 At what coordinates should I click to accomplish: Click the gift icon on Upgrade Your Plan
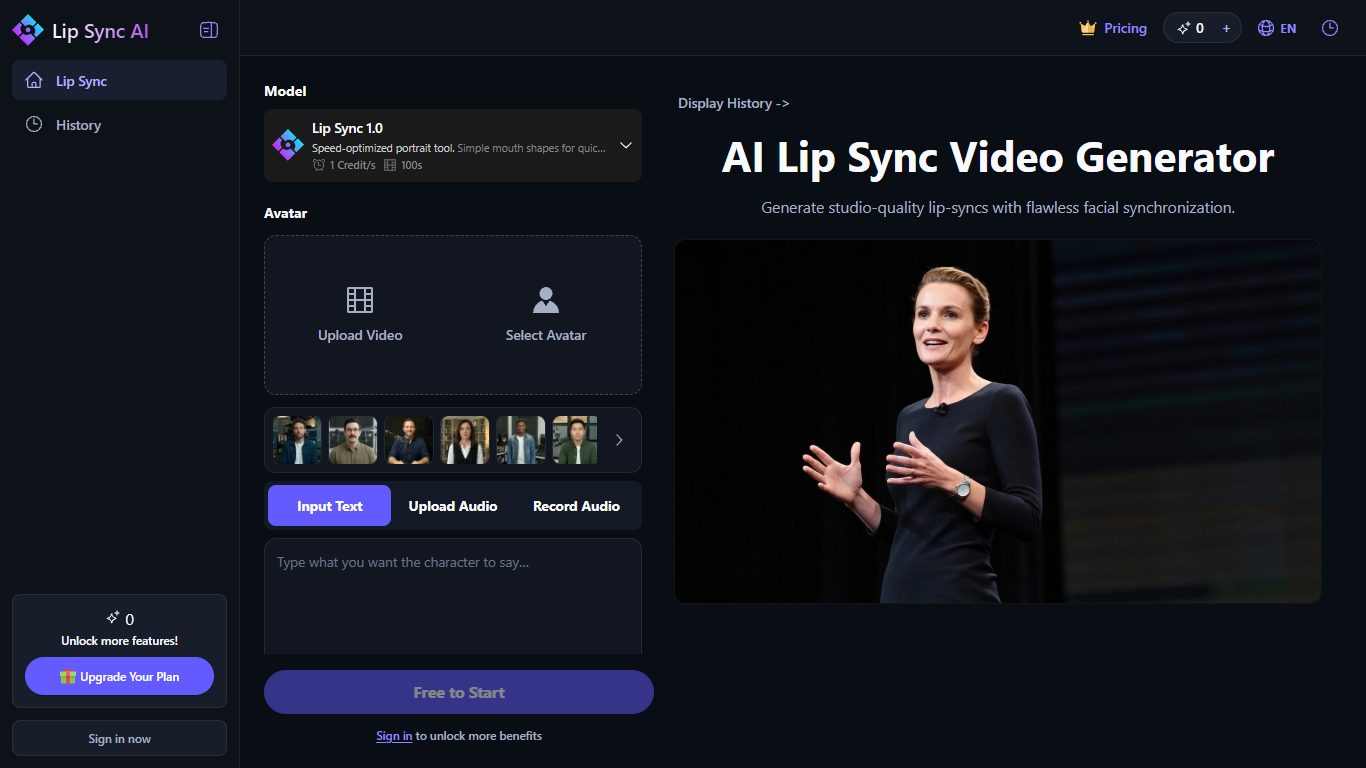(68, 677)
